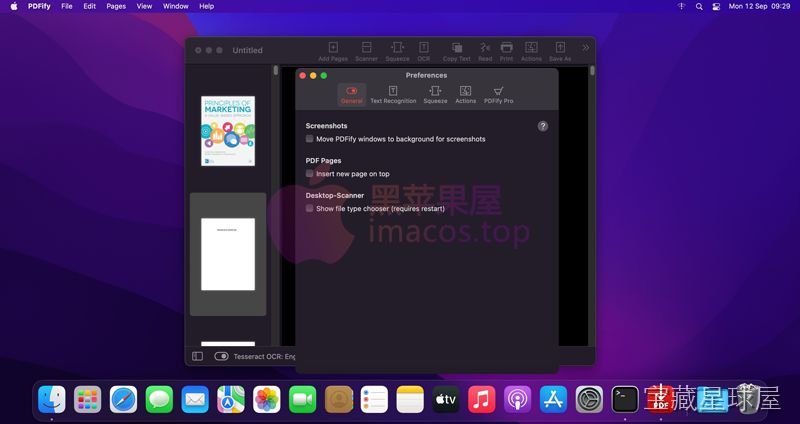Expand the toolbar overflow chevron
The height and width of the screenshot is (424, 800).
coord(585,47)
